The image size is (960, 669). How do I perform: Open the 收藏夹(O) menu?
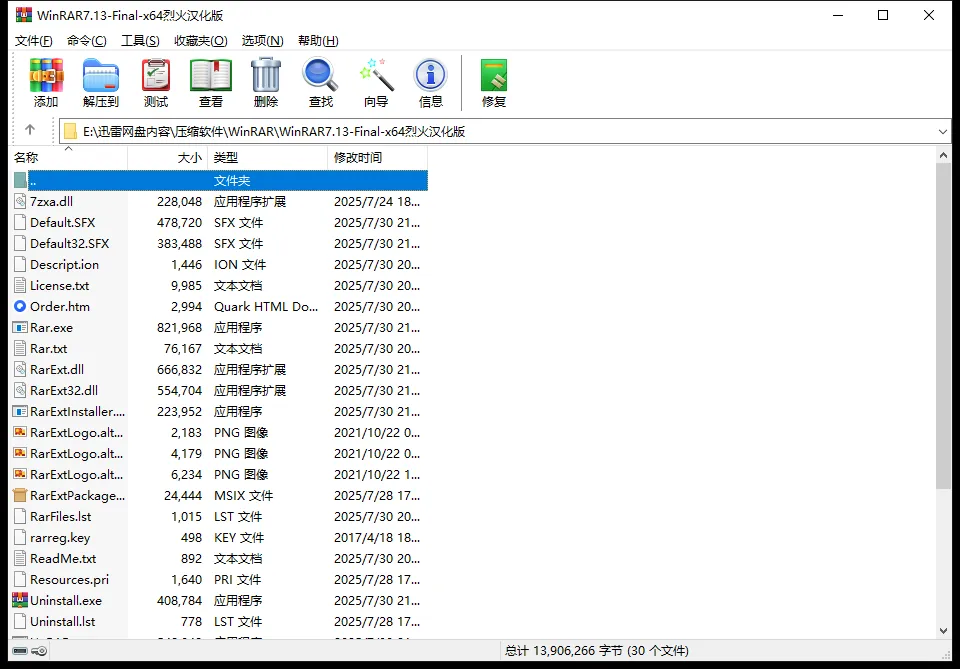tap(201, 40)
